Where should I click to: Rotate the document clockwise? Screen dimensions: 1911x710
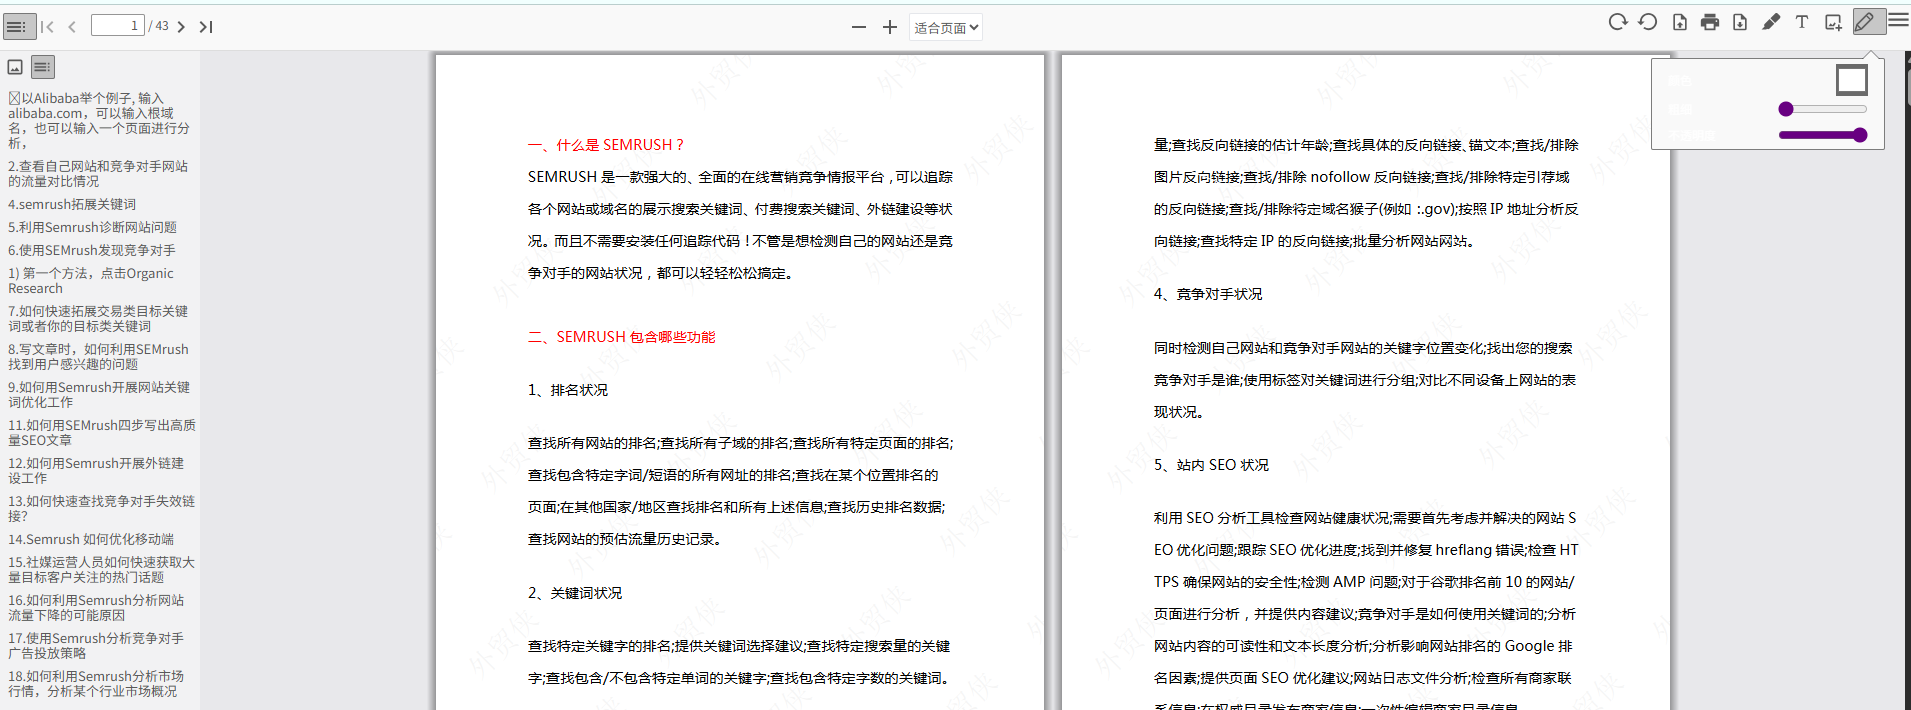tap(1617, 22)
